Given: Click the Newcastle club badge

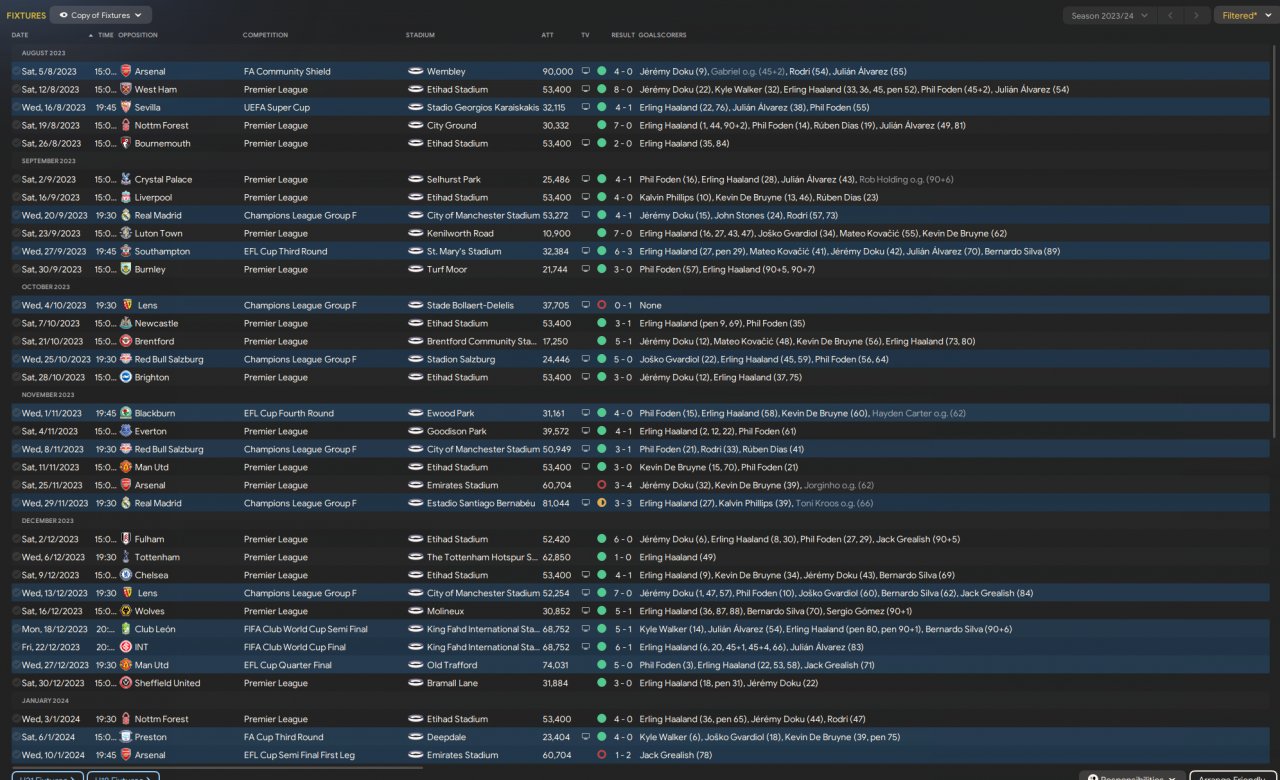Looking at the screenshot, I should [x=125, y=323].
